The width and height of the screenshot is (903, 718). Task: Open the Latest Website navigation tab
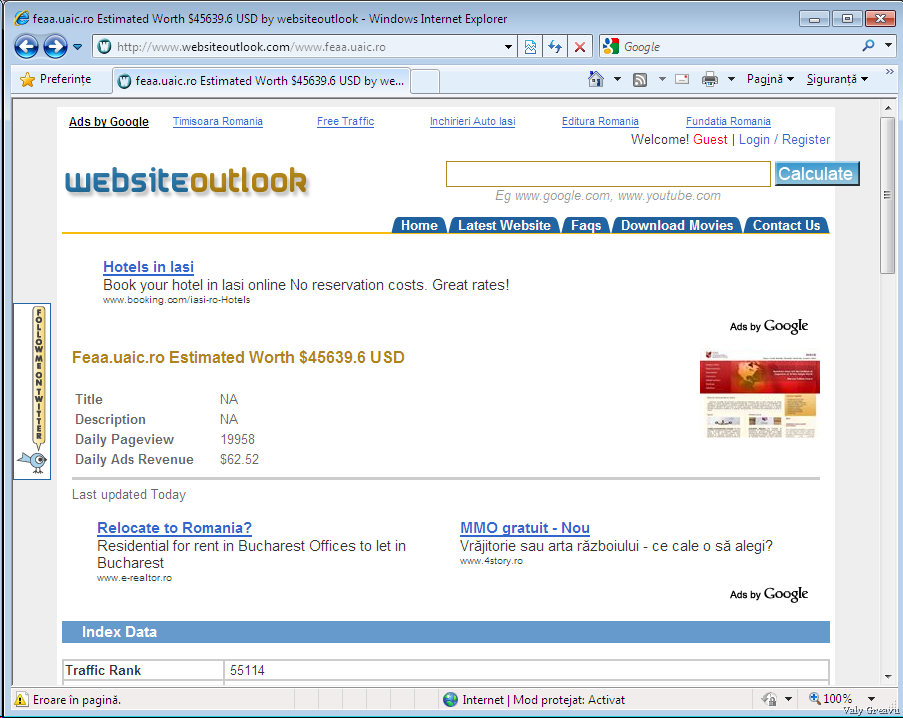504,225
